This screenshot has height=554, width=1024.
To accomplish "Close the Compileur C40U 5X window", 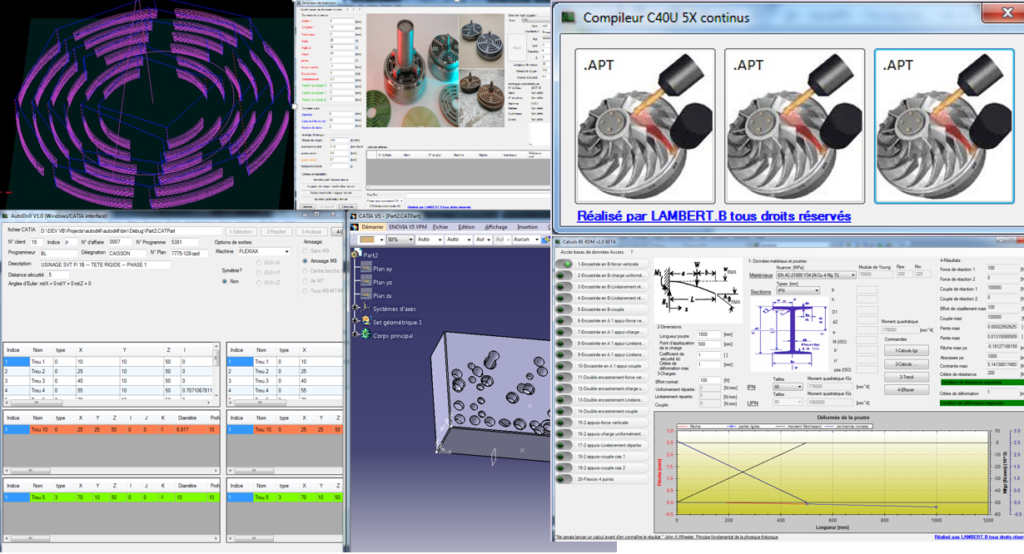I will (x=1006, y=13).
